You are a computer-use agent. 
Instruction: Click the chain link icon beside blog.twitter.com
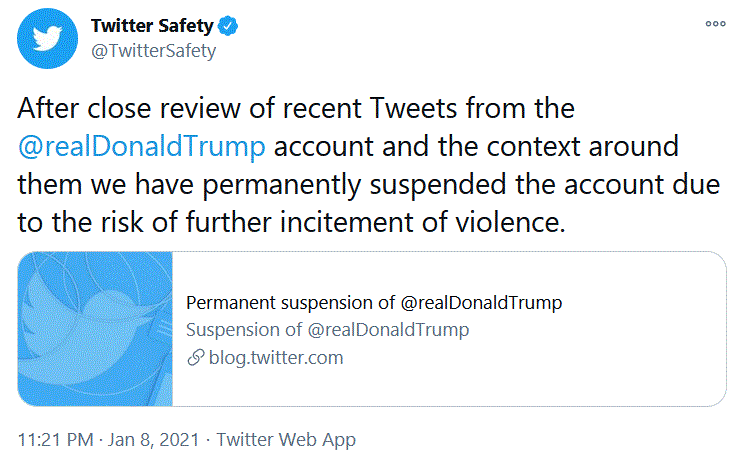point(196,357)
